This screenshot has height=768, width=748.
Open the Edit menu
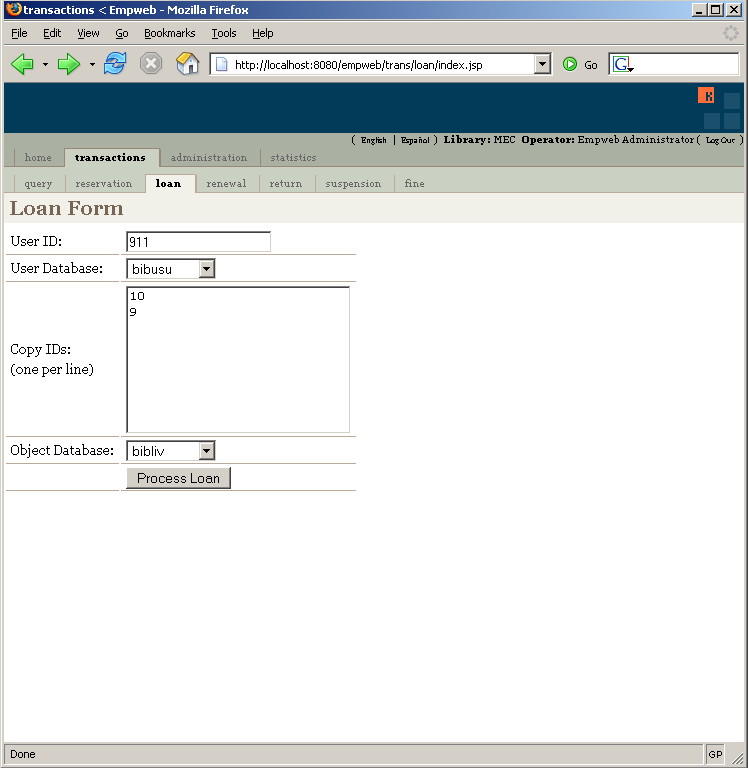coord(52,33)
